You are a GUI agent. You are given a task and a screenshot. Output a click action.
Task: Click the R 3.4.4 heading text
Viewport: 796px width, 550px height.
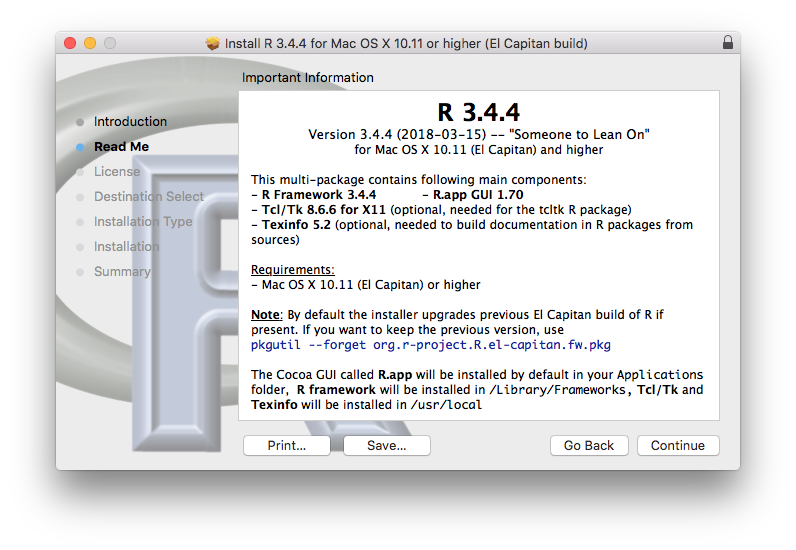click(x=479, y=112)
